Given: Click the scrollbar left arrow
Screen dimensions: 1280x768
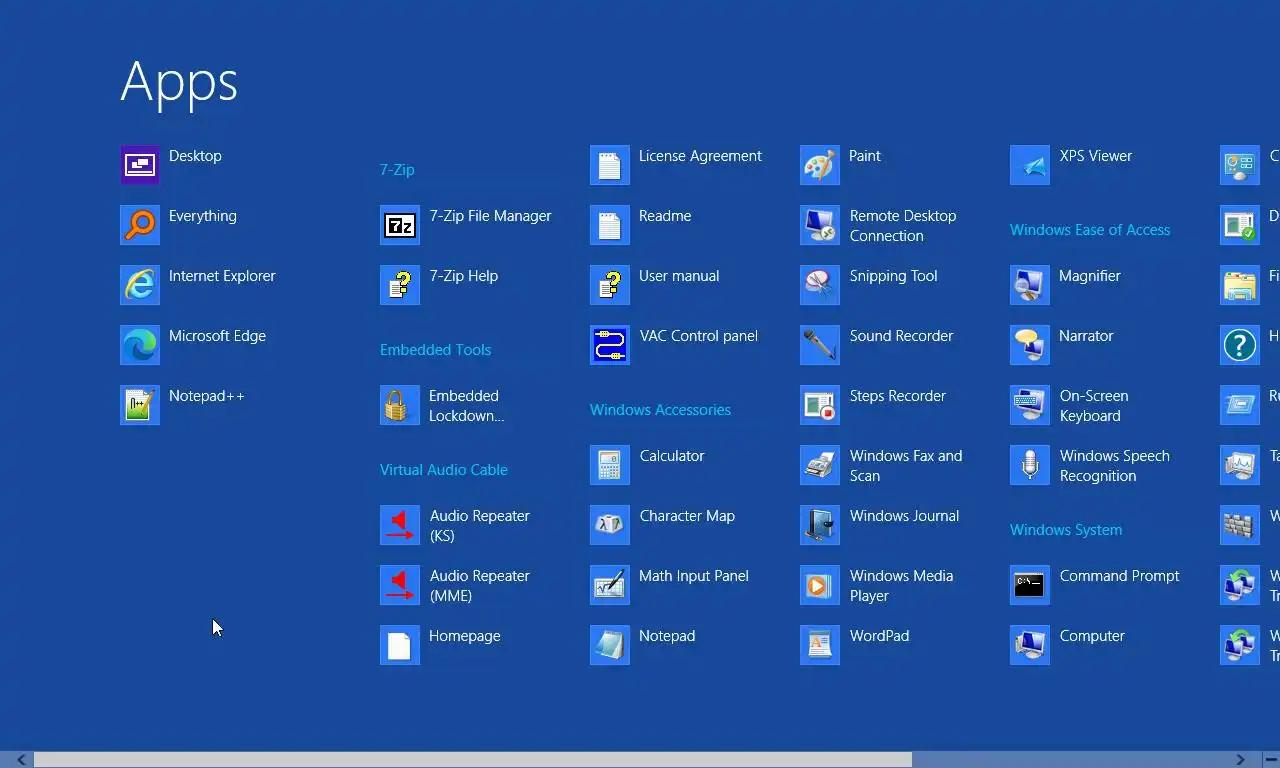Looking at the screenshot, I should pyautogui.click(x=21, y=760).
